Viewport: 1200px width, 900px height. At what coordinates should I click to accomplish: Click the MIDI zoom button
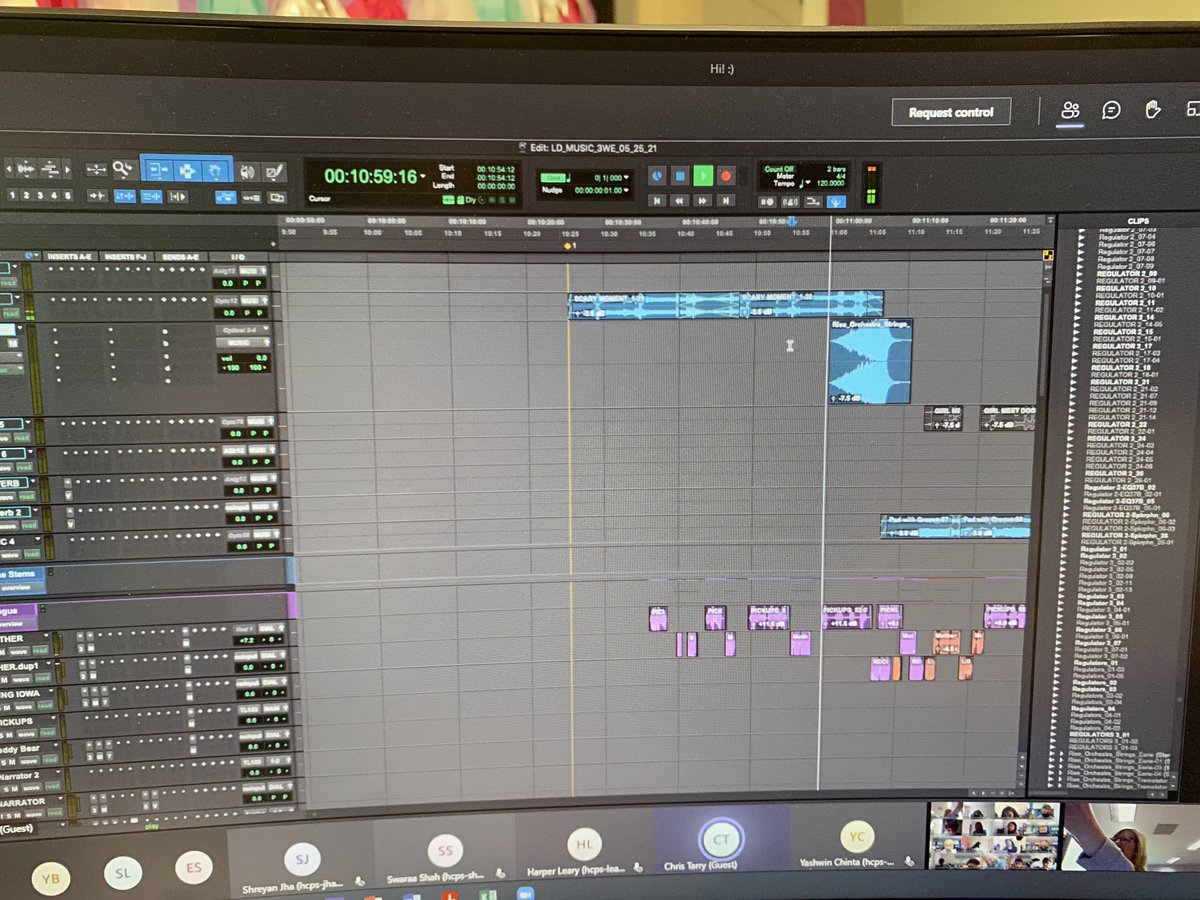click(x=50, y=168)
